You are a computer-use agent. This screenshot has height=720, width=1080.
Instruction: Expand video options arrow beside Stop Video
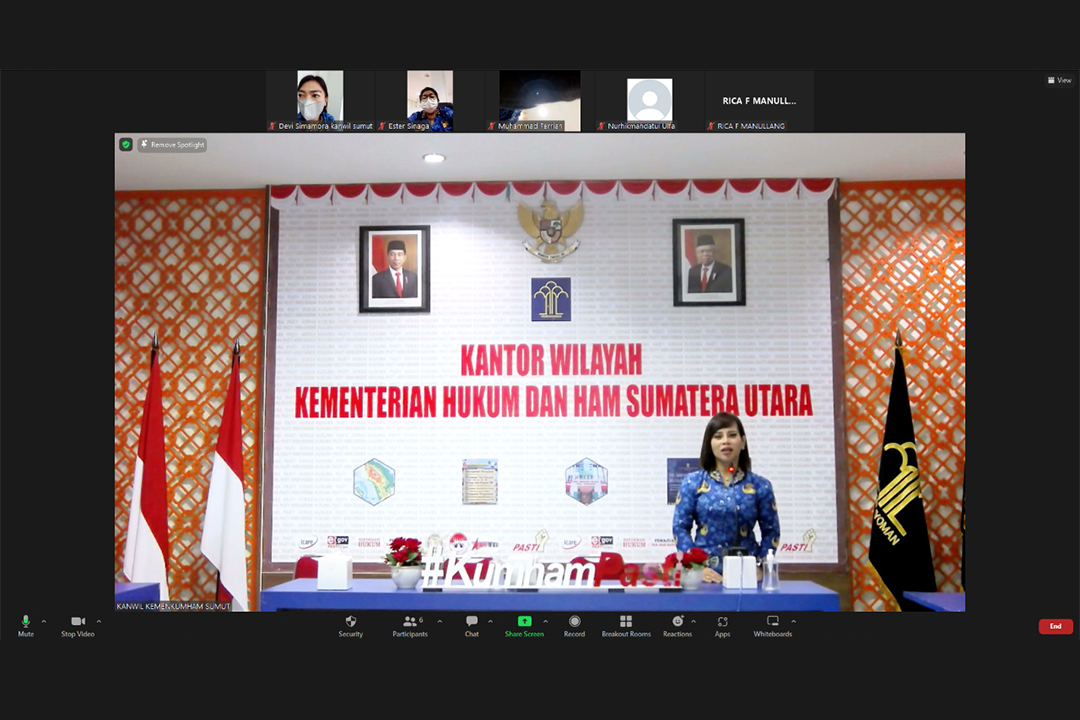(x=98, y=622)
